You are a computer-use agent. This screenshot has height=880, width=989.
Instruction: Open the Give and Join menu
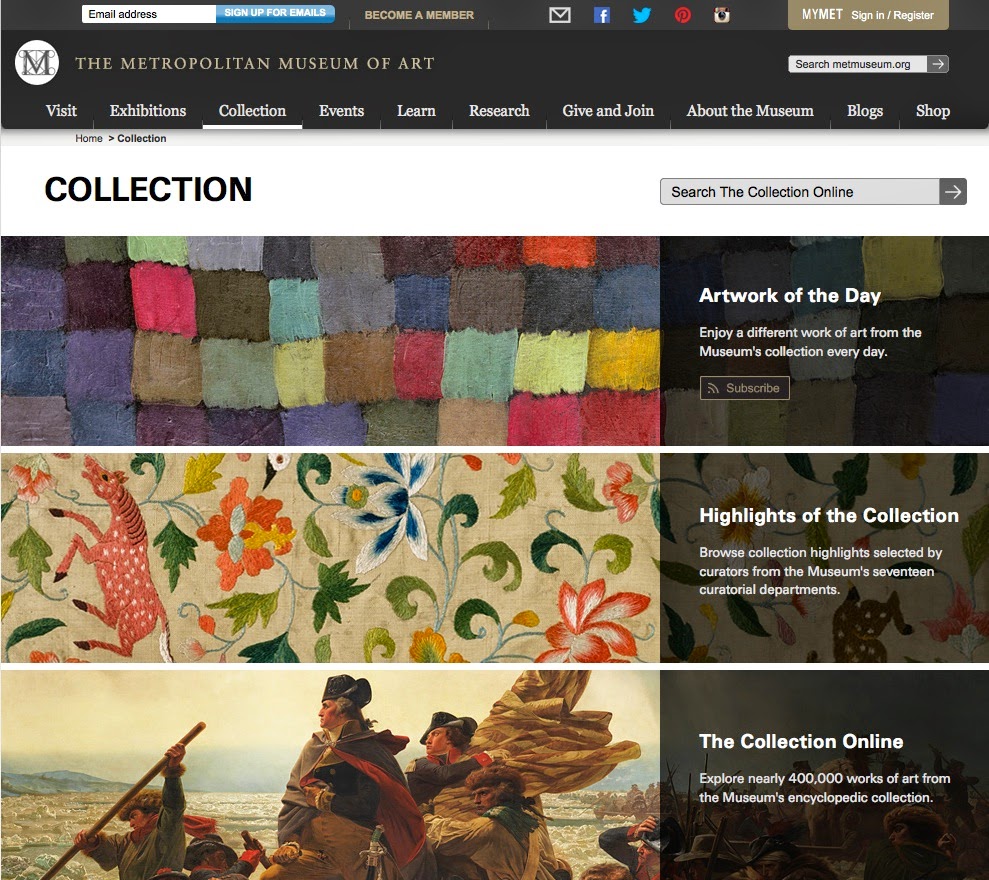coord(608,110)
